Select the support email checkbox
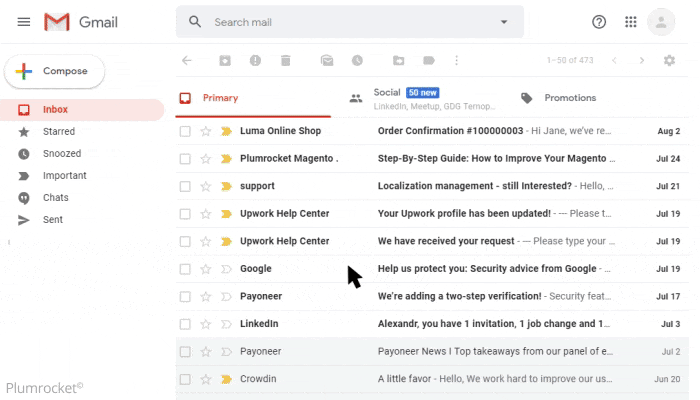This screenshot has height=400, width=700. click(185, 186)
